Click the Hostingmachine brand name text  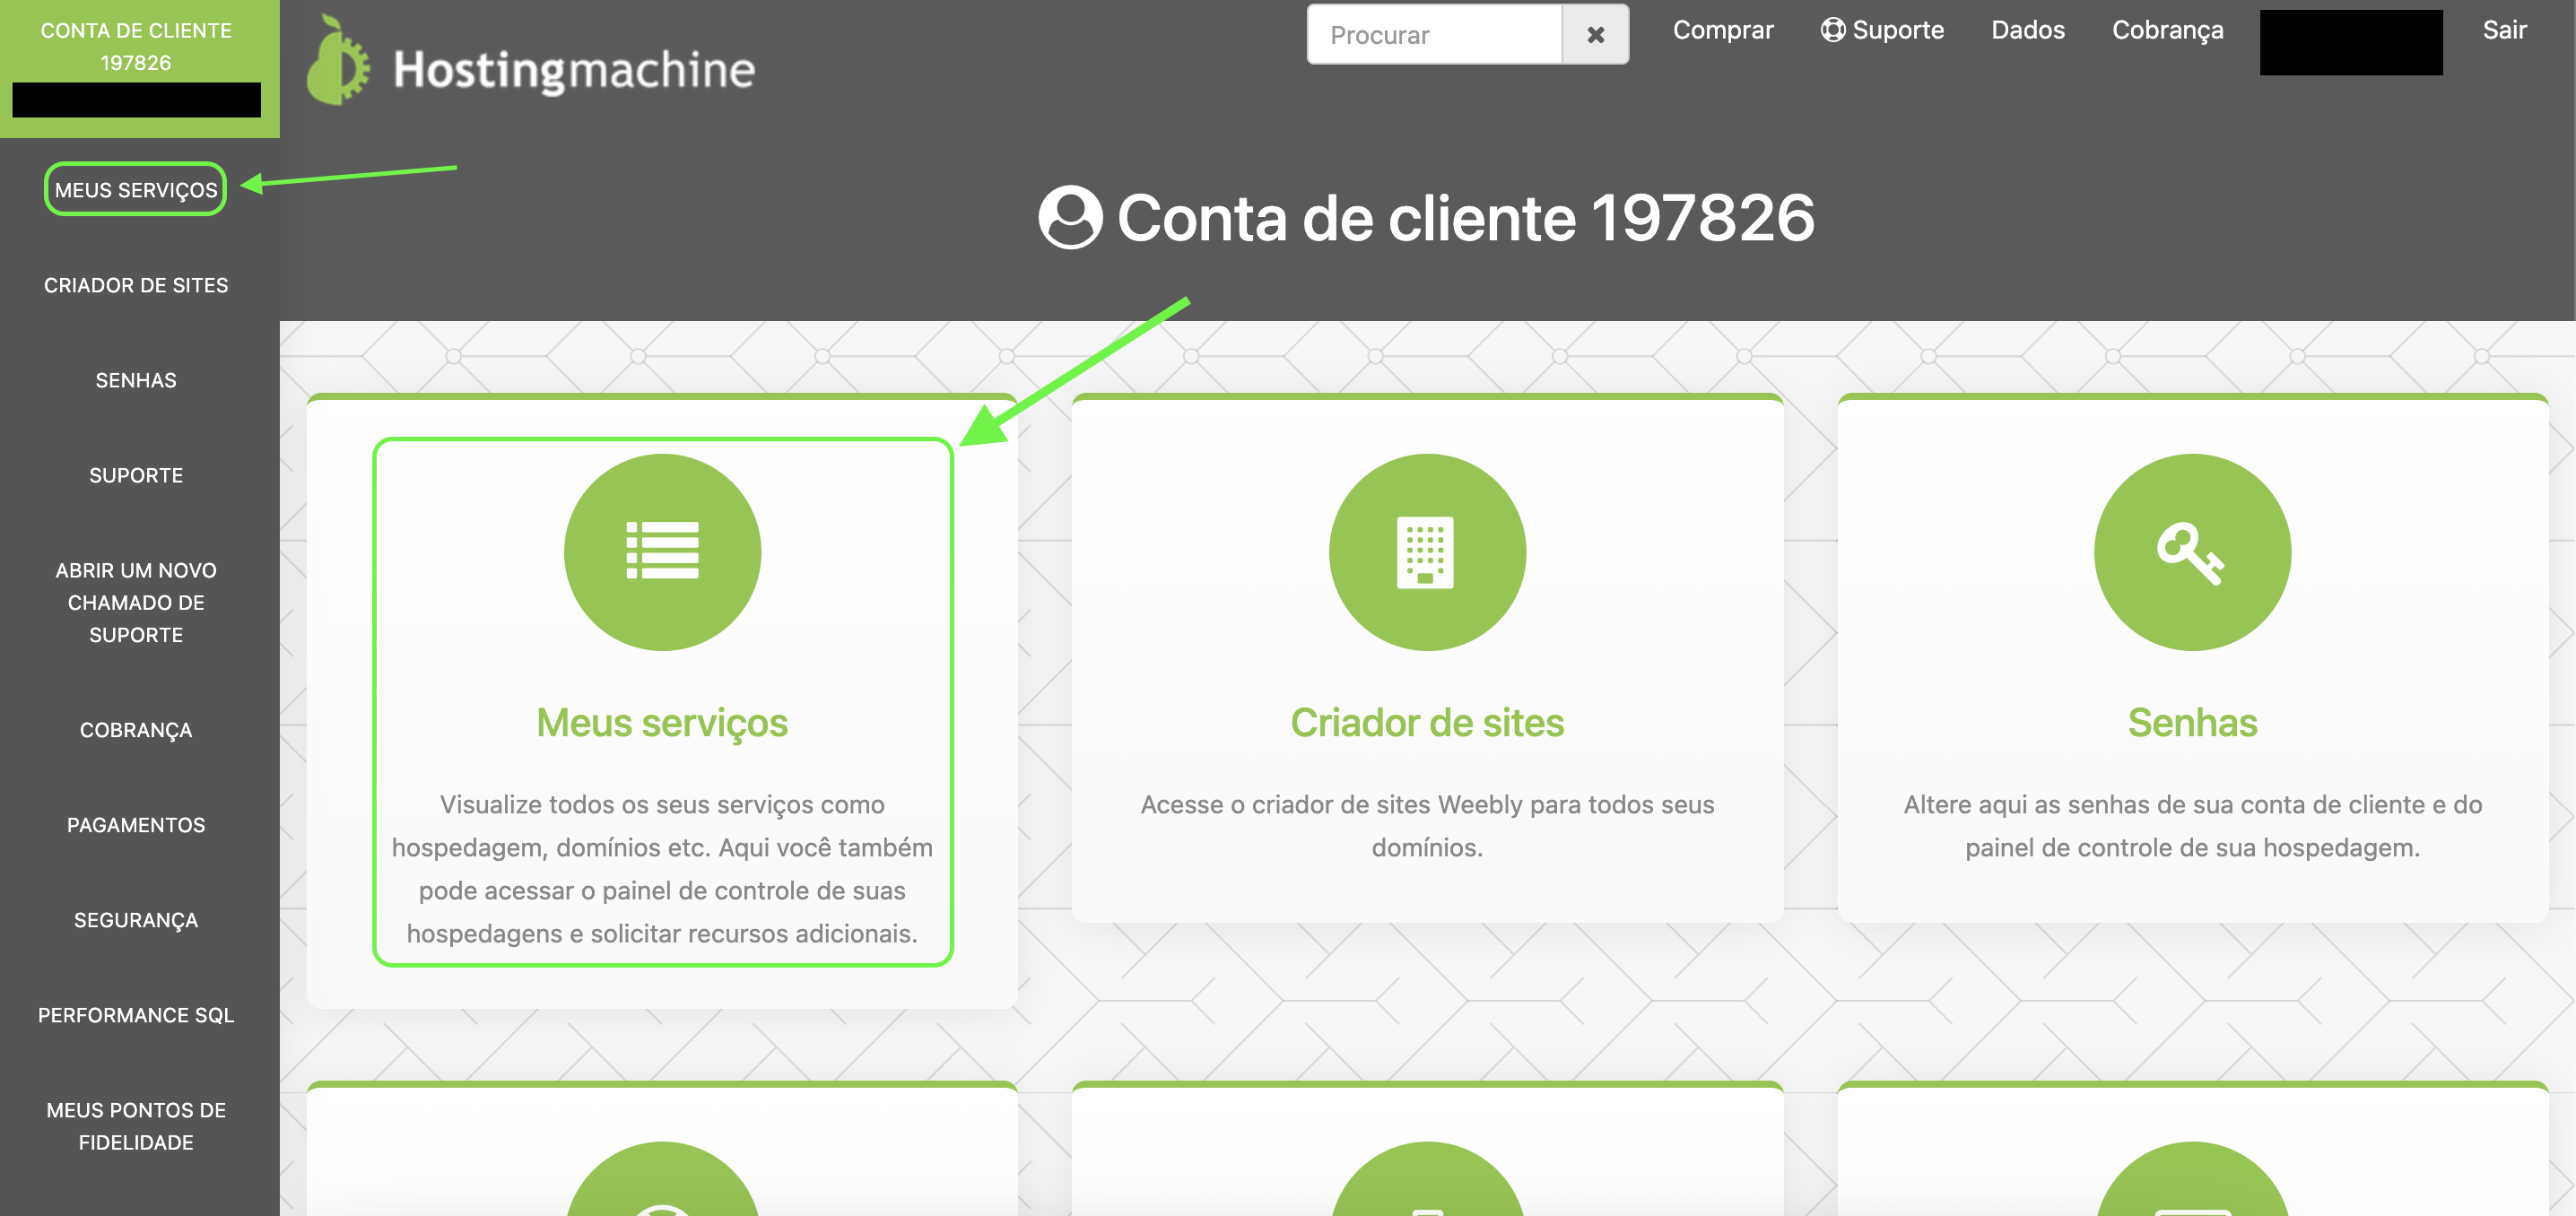[x=574, y=70]
